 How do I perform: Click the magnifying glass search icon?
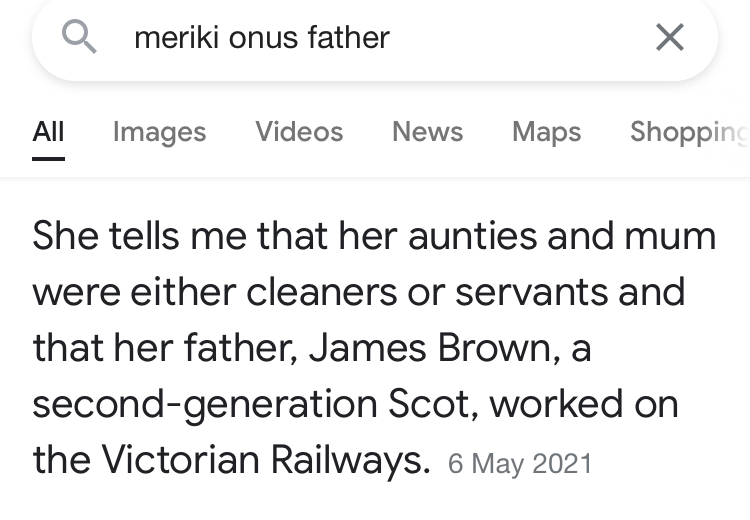(x=77, y=38)
